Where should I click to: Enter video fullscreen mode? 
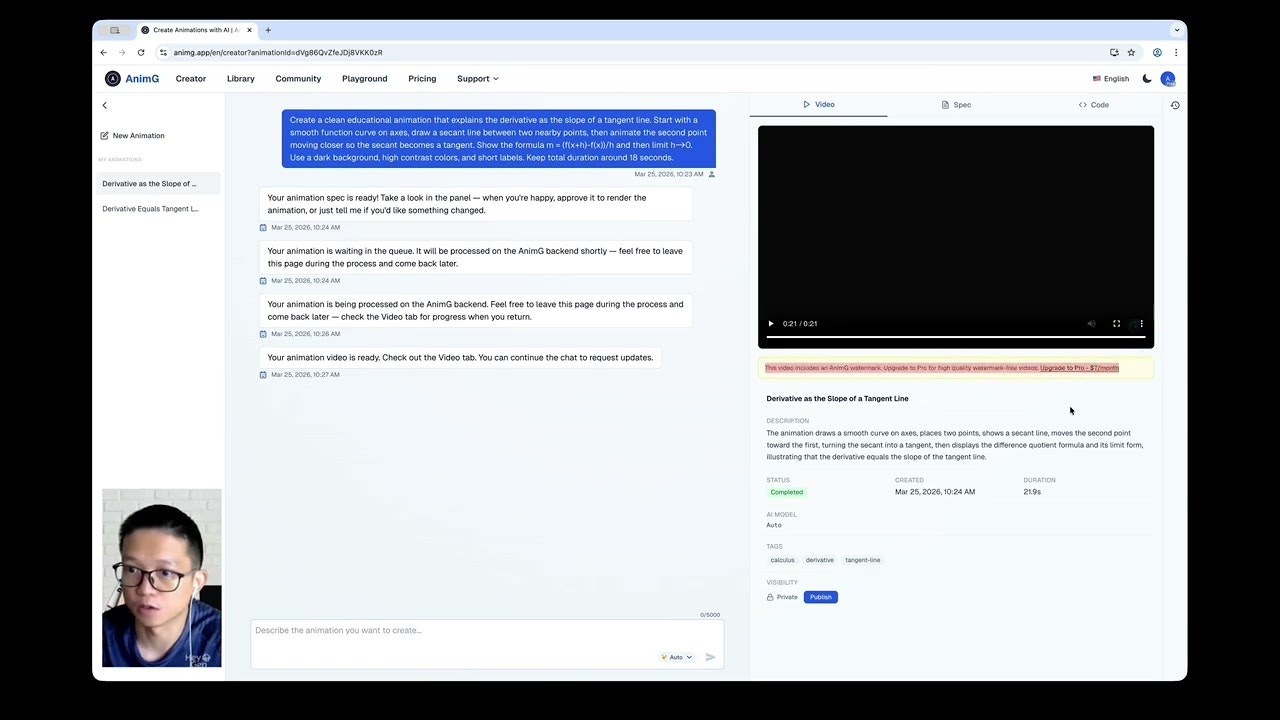tap(1117, 323)
